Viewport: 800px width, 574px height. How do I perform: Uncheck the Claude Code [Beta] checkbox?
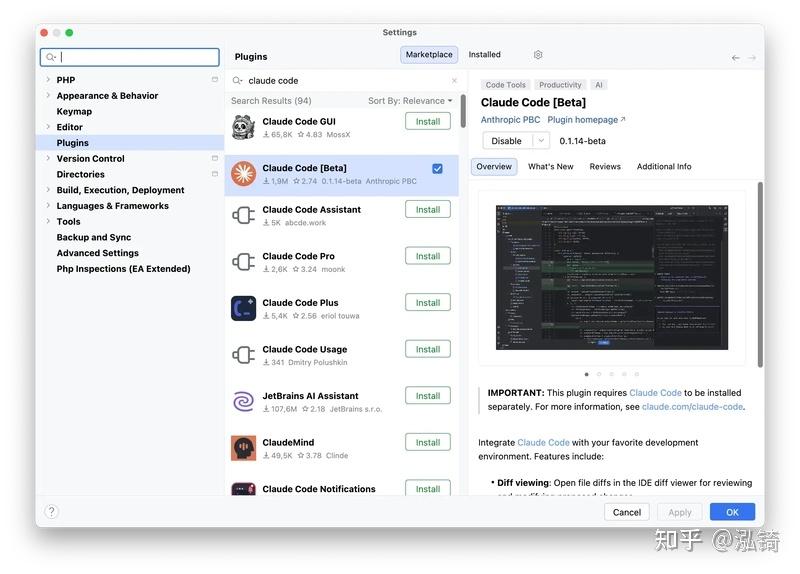coord(437,169)
